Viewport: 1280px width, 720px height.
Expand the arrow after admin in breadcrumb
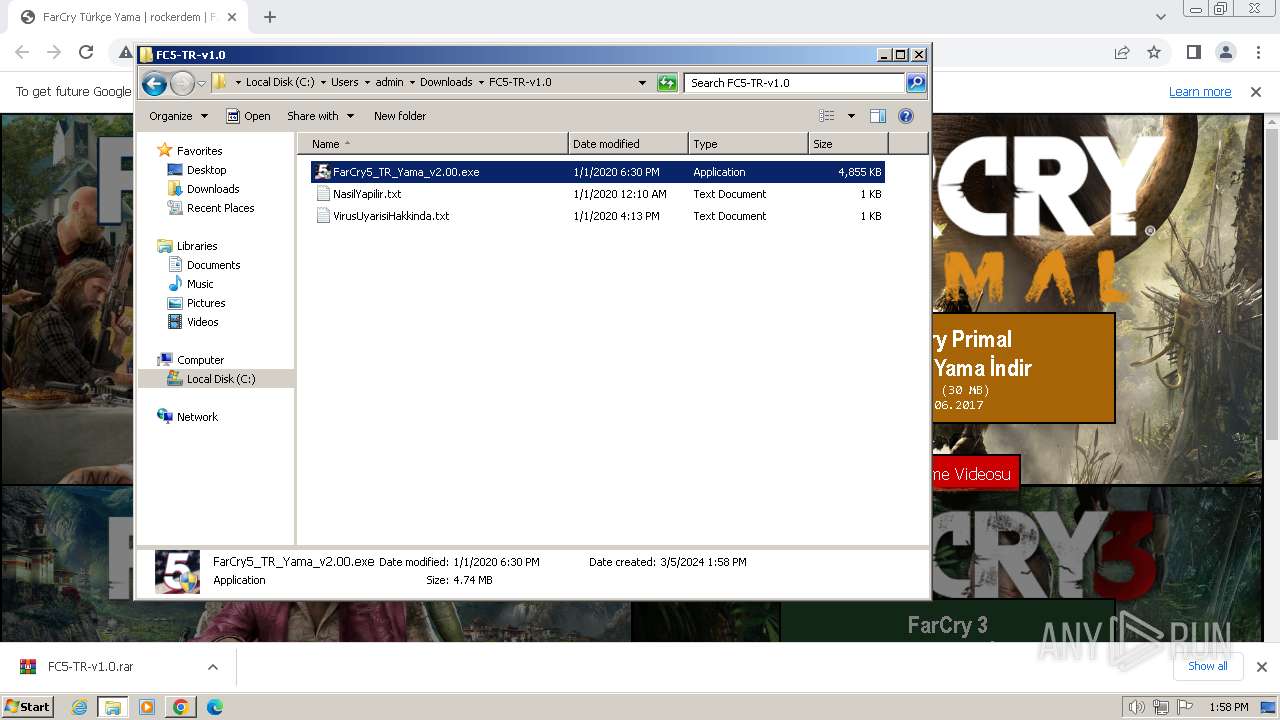tap(411, 82)
